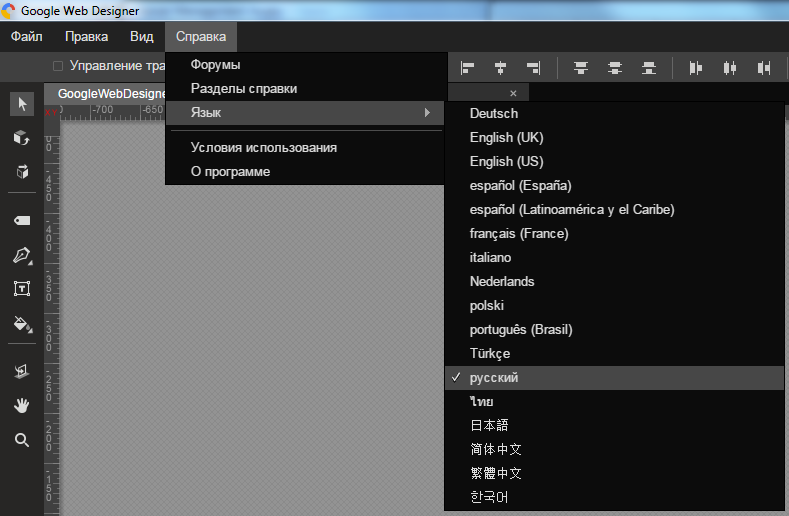Select the Pen tool
The width and height of the screenshot is (789, 516).
click(22, 256)
